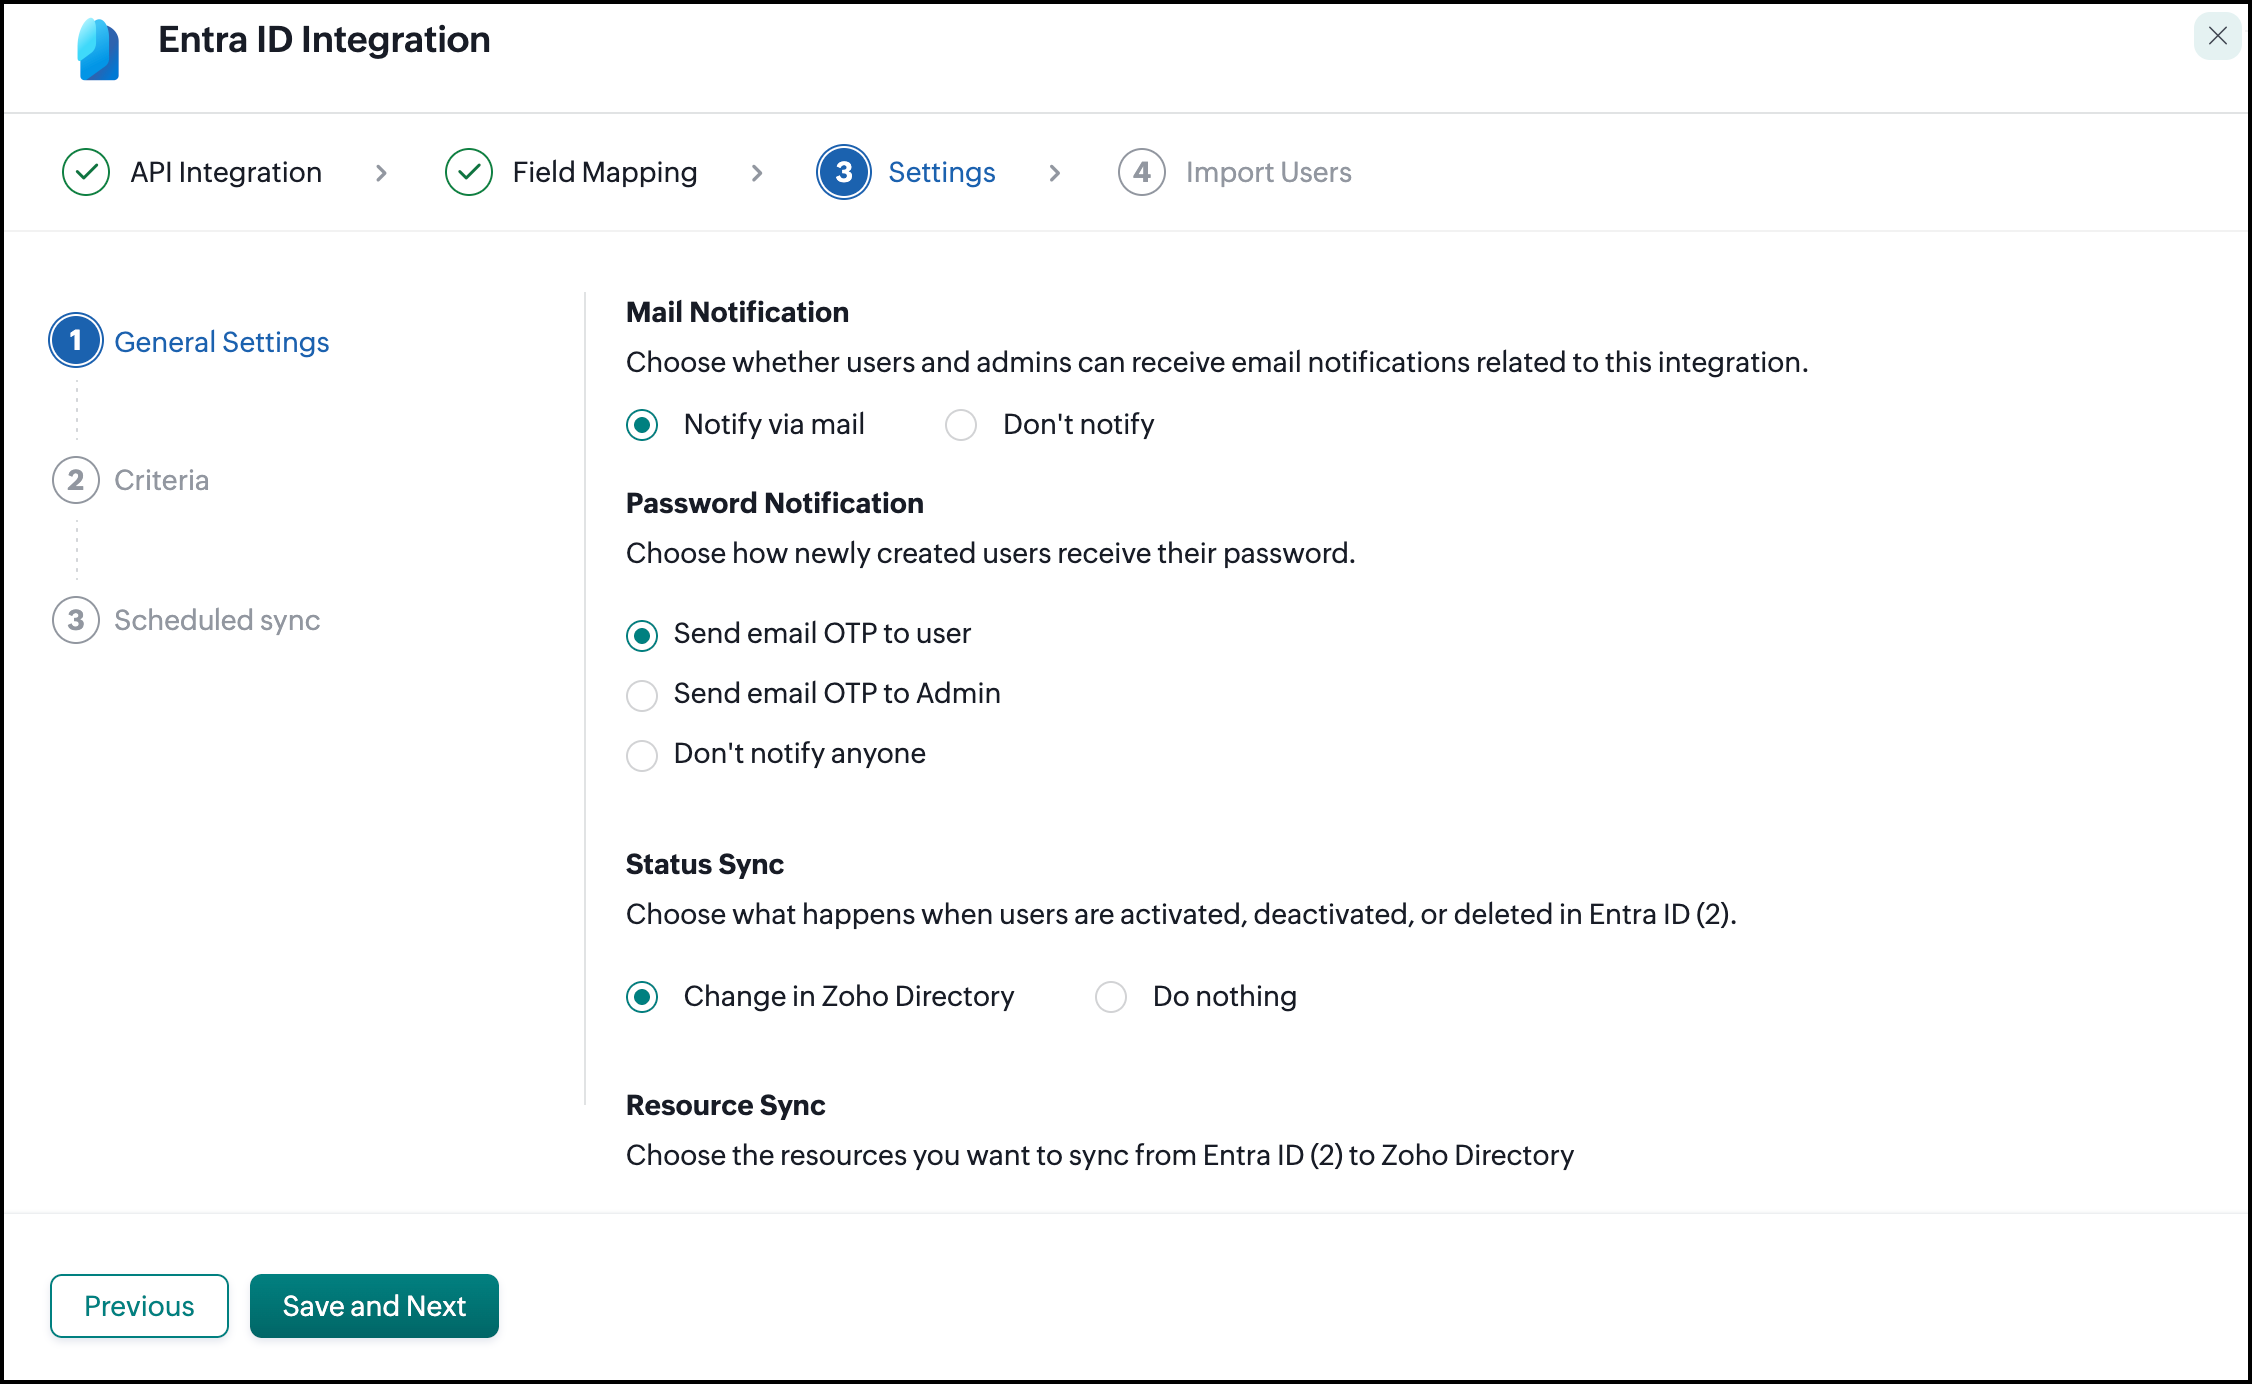Go to Scheduled sync section

coord(217,620)
